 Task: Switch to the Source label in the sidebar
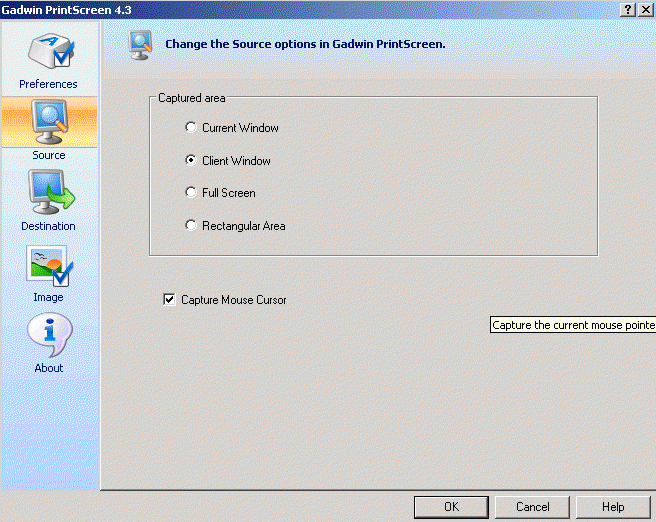pyautogui.click(x=49, y=155)
